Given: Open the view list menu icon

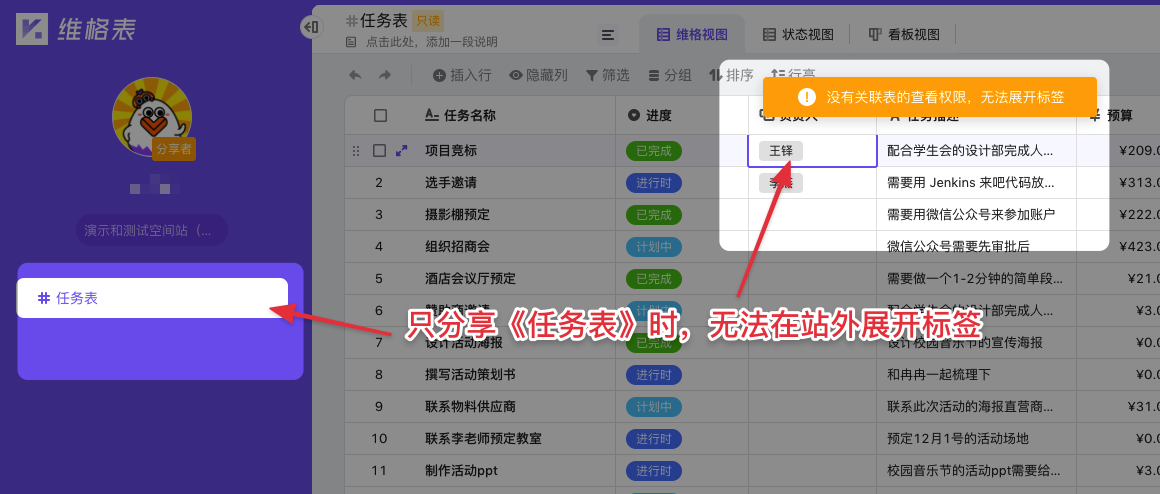Looking at the screenshot, I should (x=607, y=35).
